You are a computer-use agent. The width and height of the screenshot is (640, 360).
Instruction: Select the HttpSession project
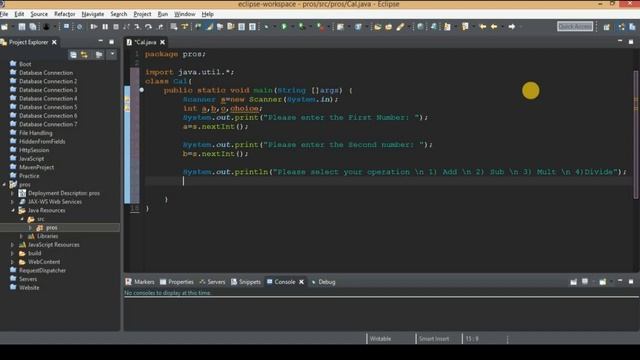pyautogui.click(x=34, y=150)
